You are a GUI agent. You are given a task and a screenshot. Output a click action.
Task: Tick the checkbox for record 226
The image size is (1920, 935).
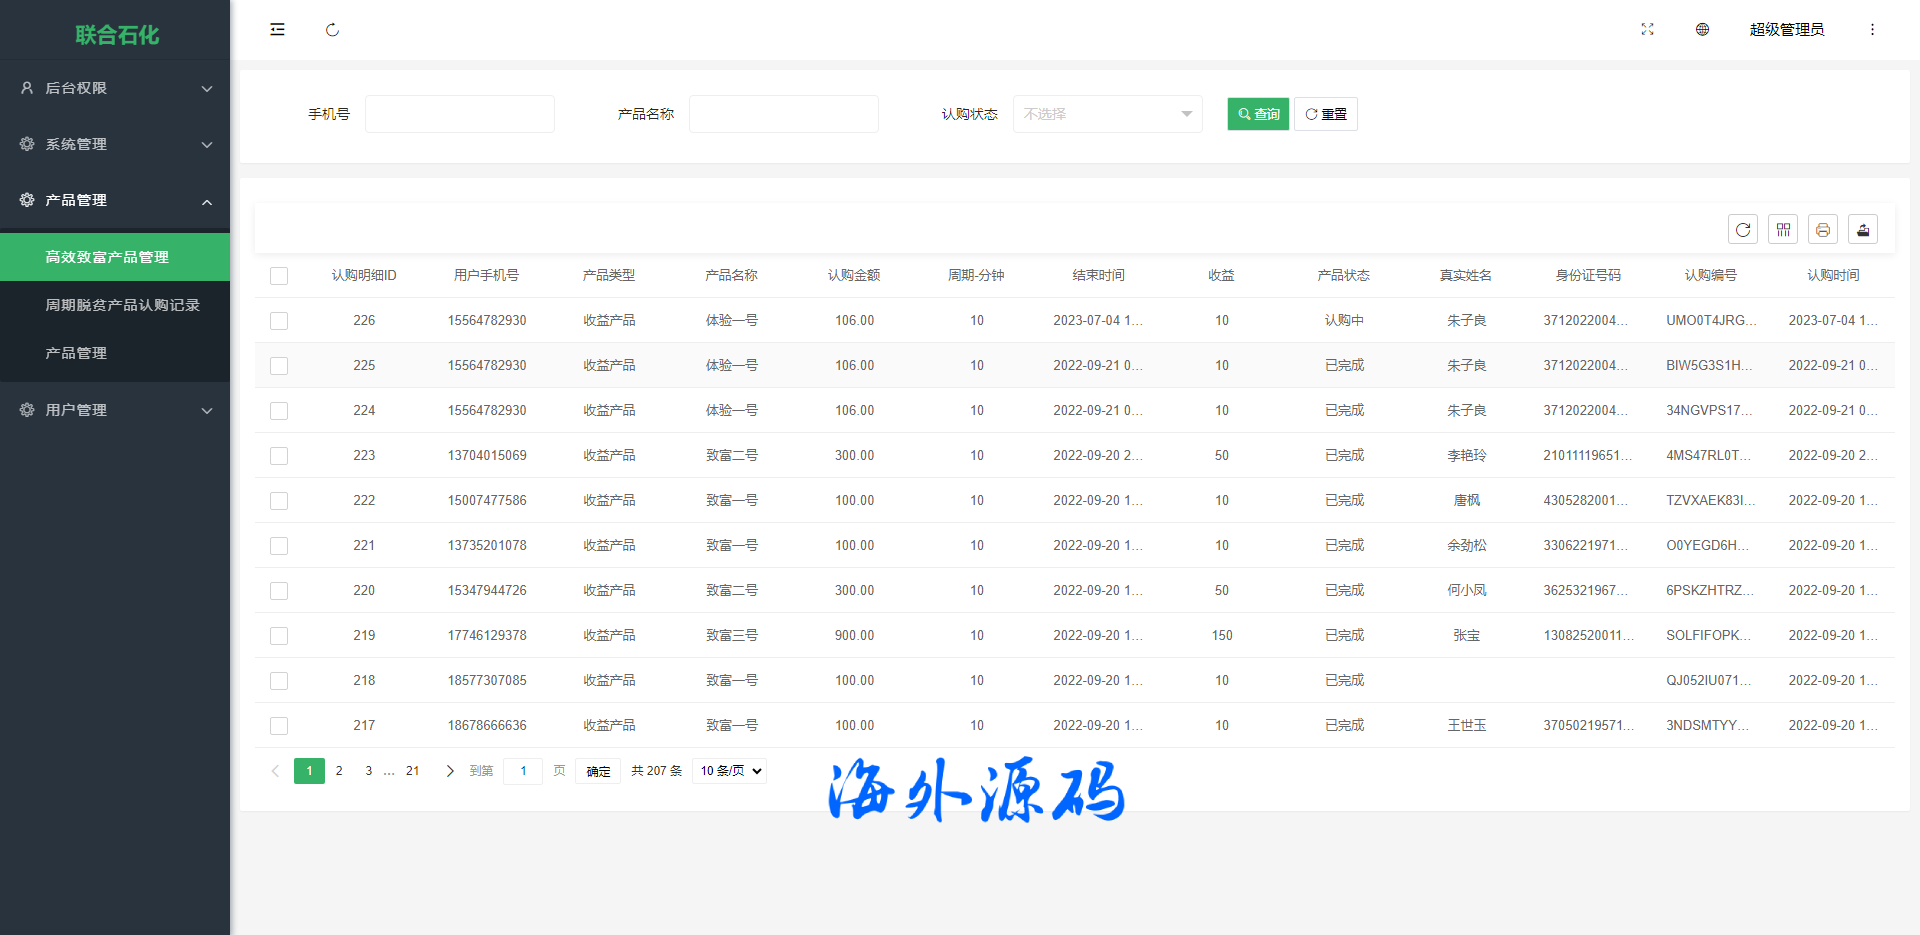pyautogui.click(x=279, y=321)
